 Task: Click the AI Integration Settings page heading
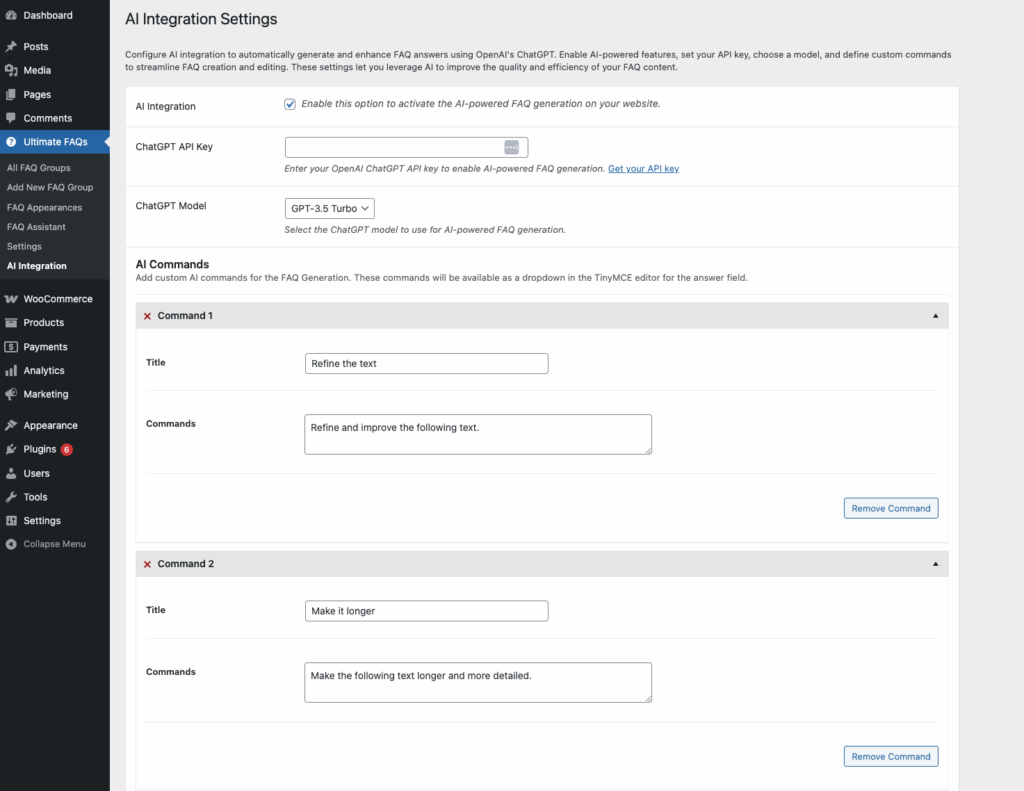pos(201,19)
